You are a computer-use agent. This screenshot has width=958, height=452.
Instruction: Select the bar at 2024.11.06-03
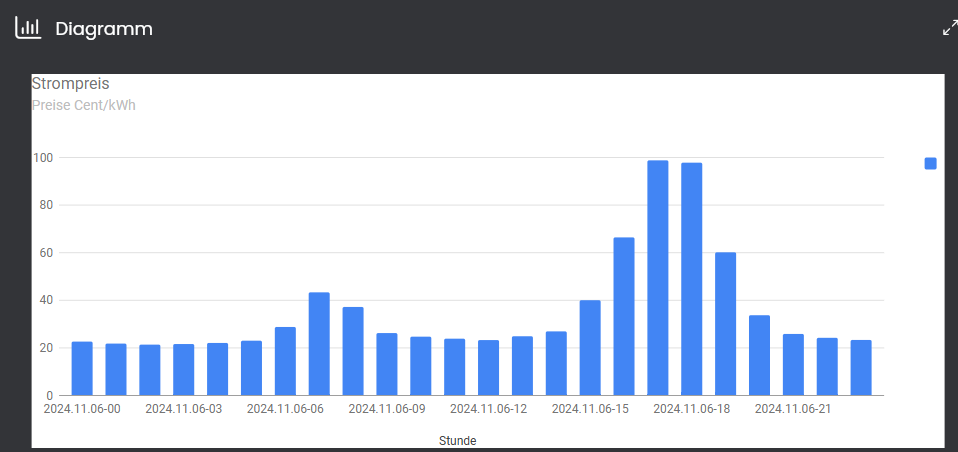point(183,370)
